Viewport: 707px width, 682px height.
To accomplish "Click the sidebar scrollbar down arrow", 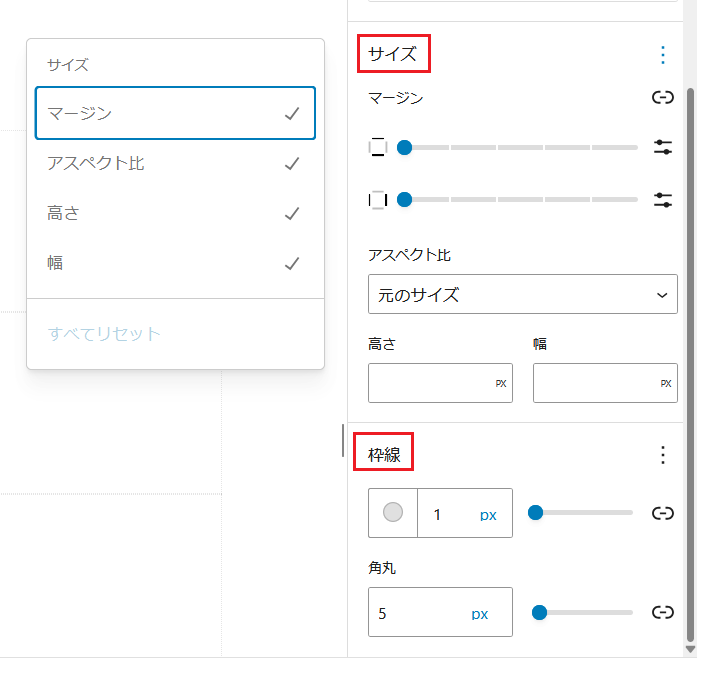I will coord(690,649).
